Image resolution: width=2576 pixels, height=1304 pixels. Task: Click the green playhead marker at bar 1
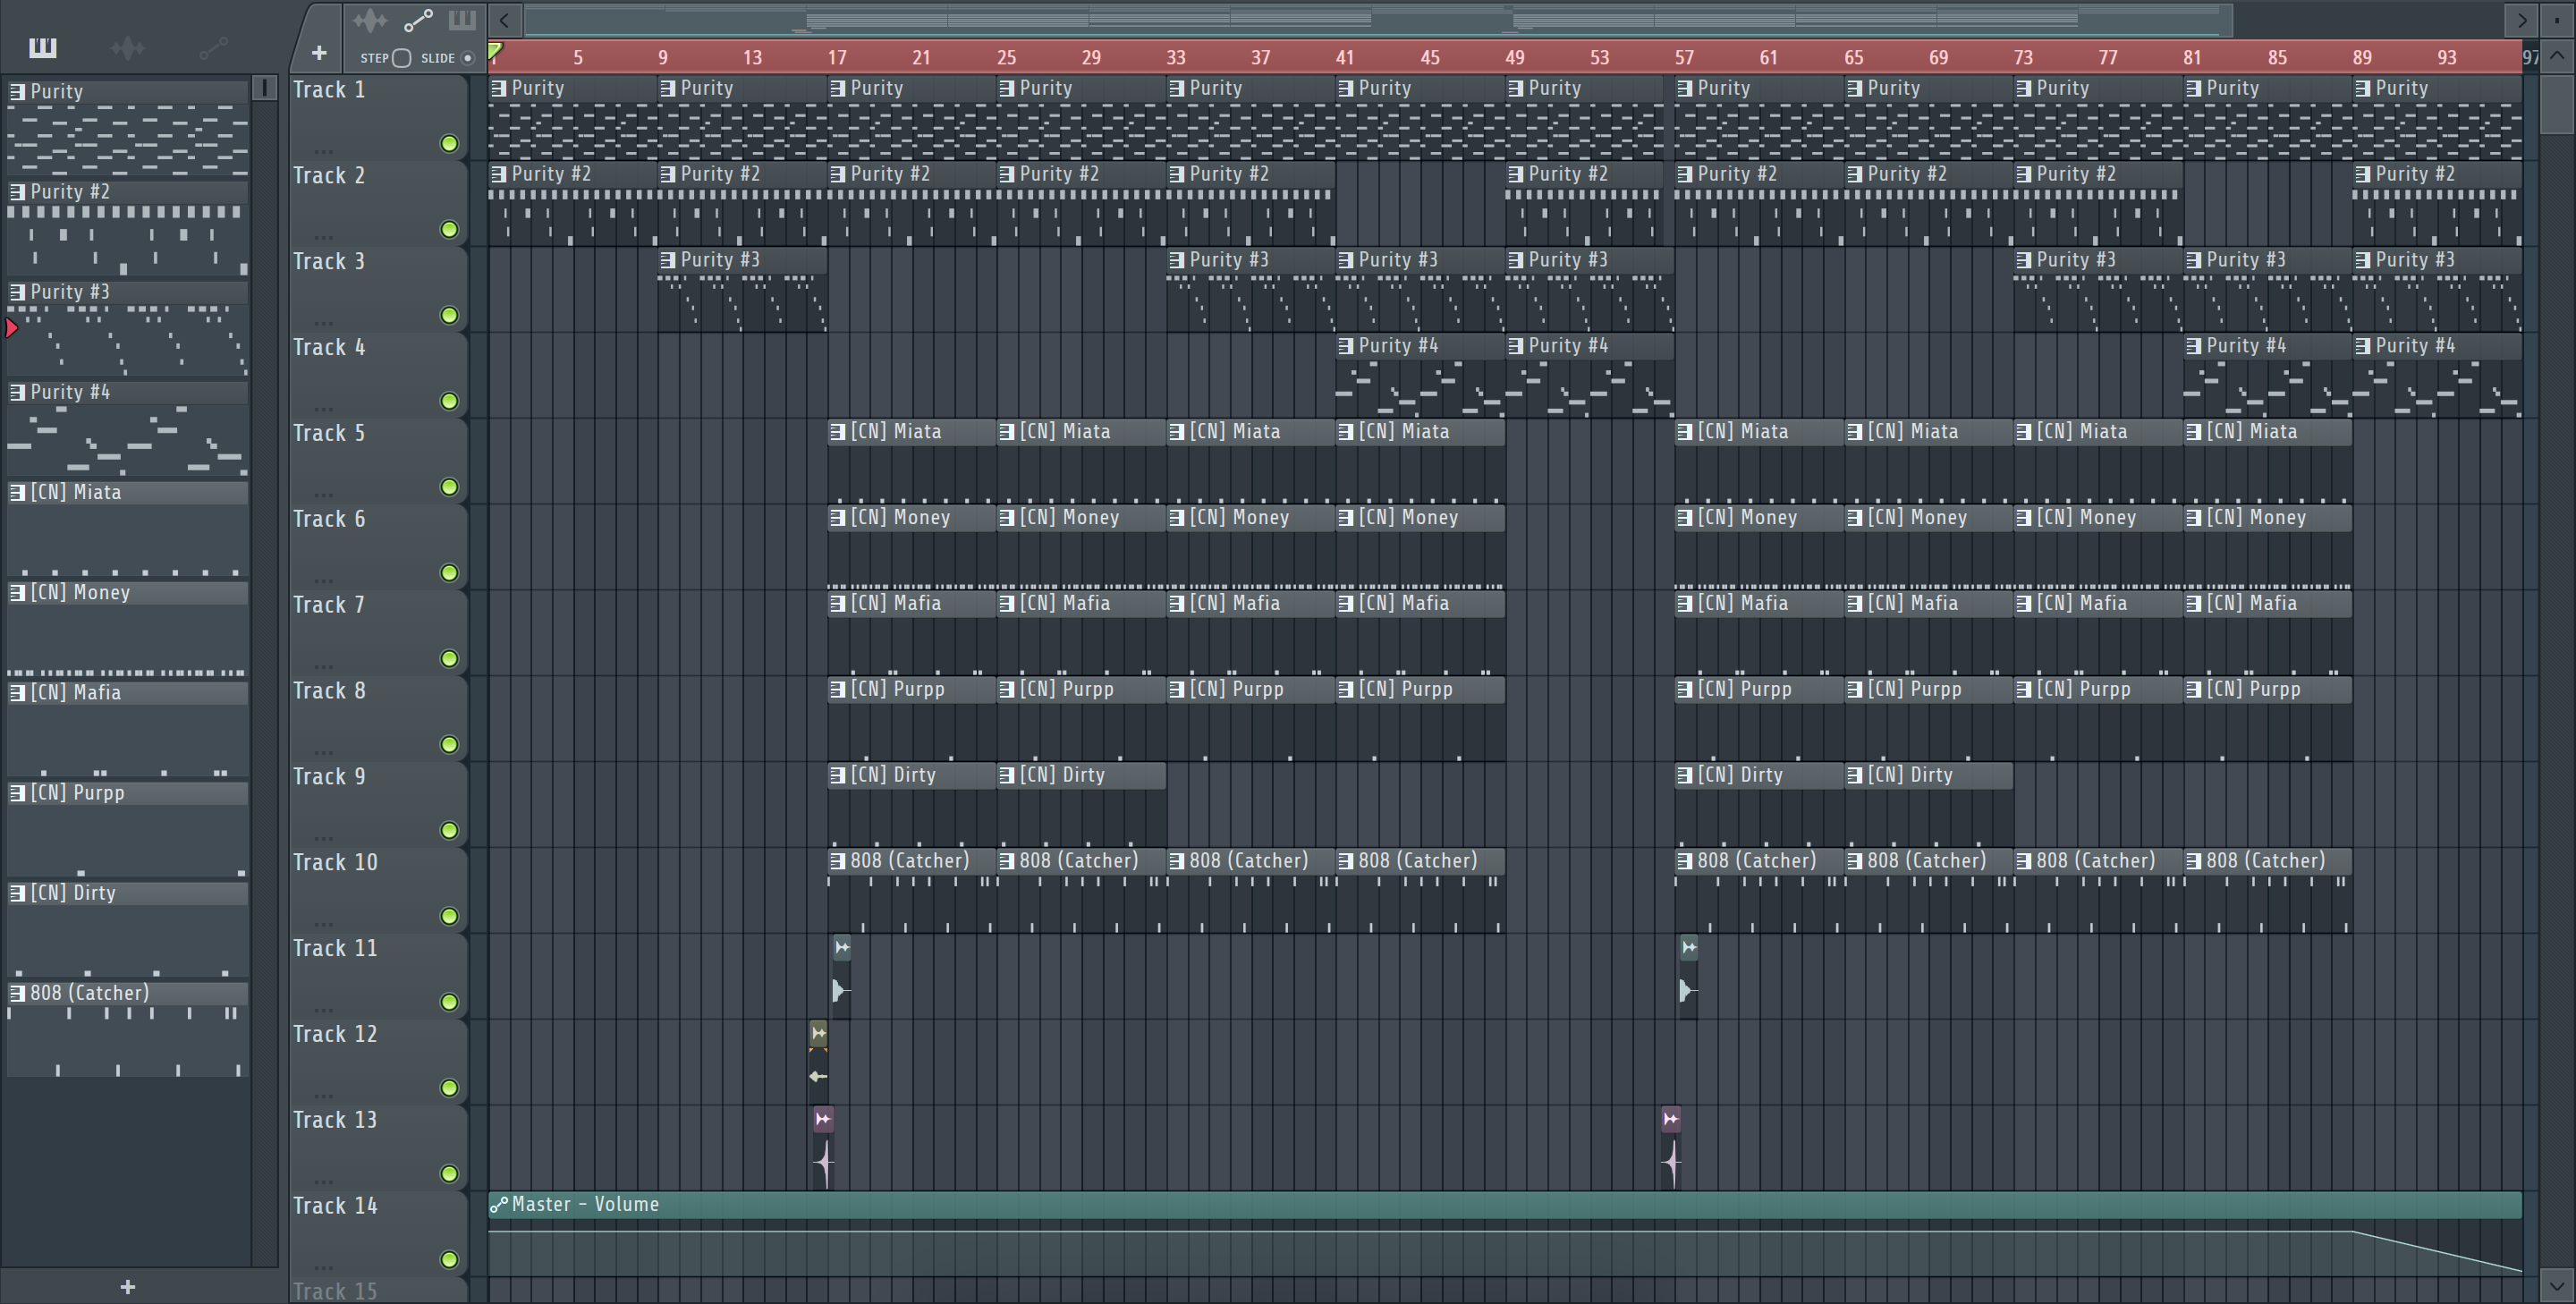(495, 52)
